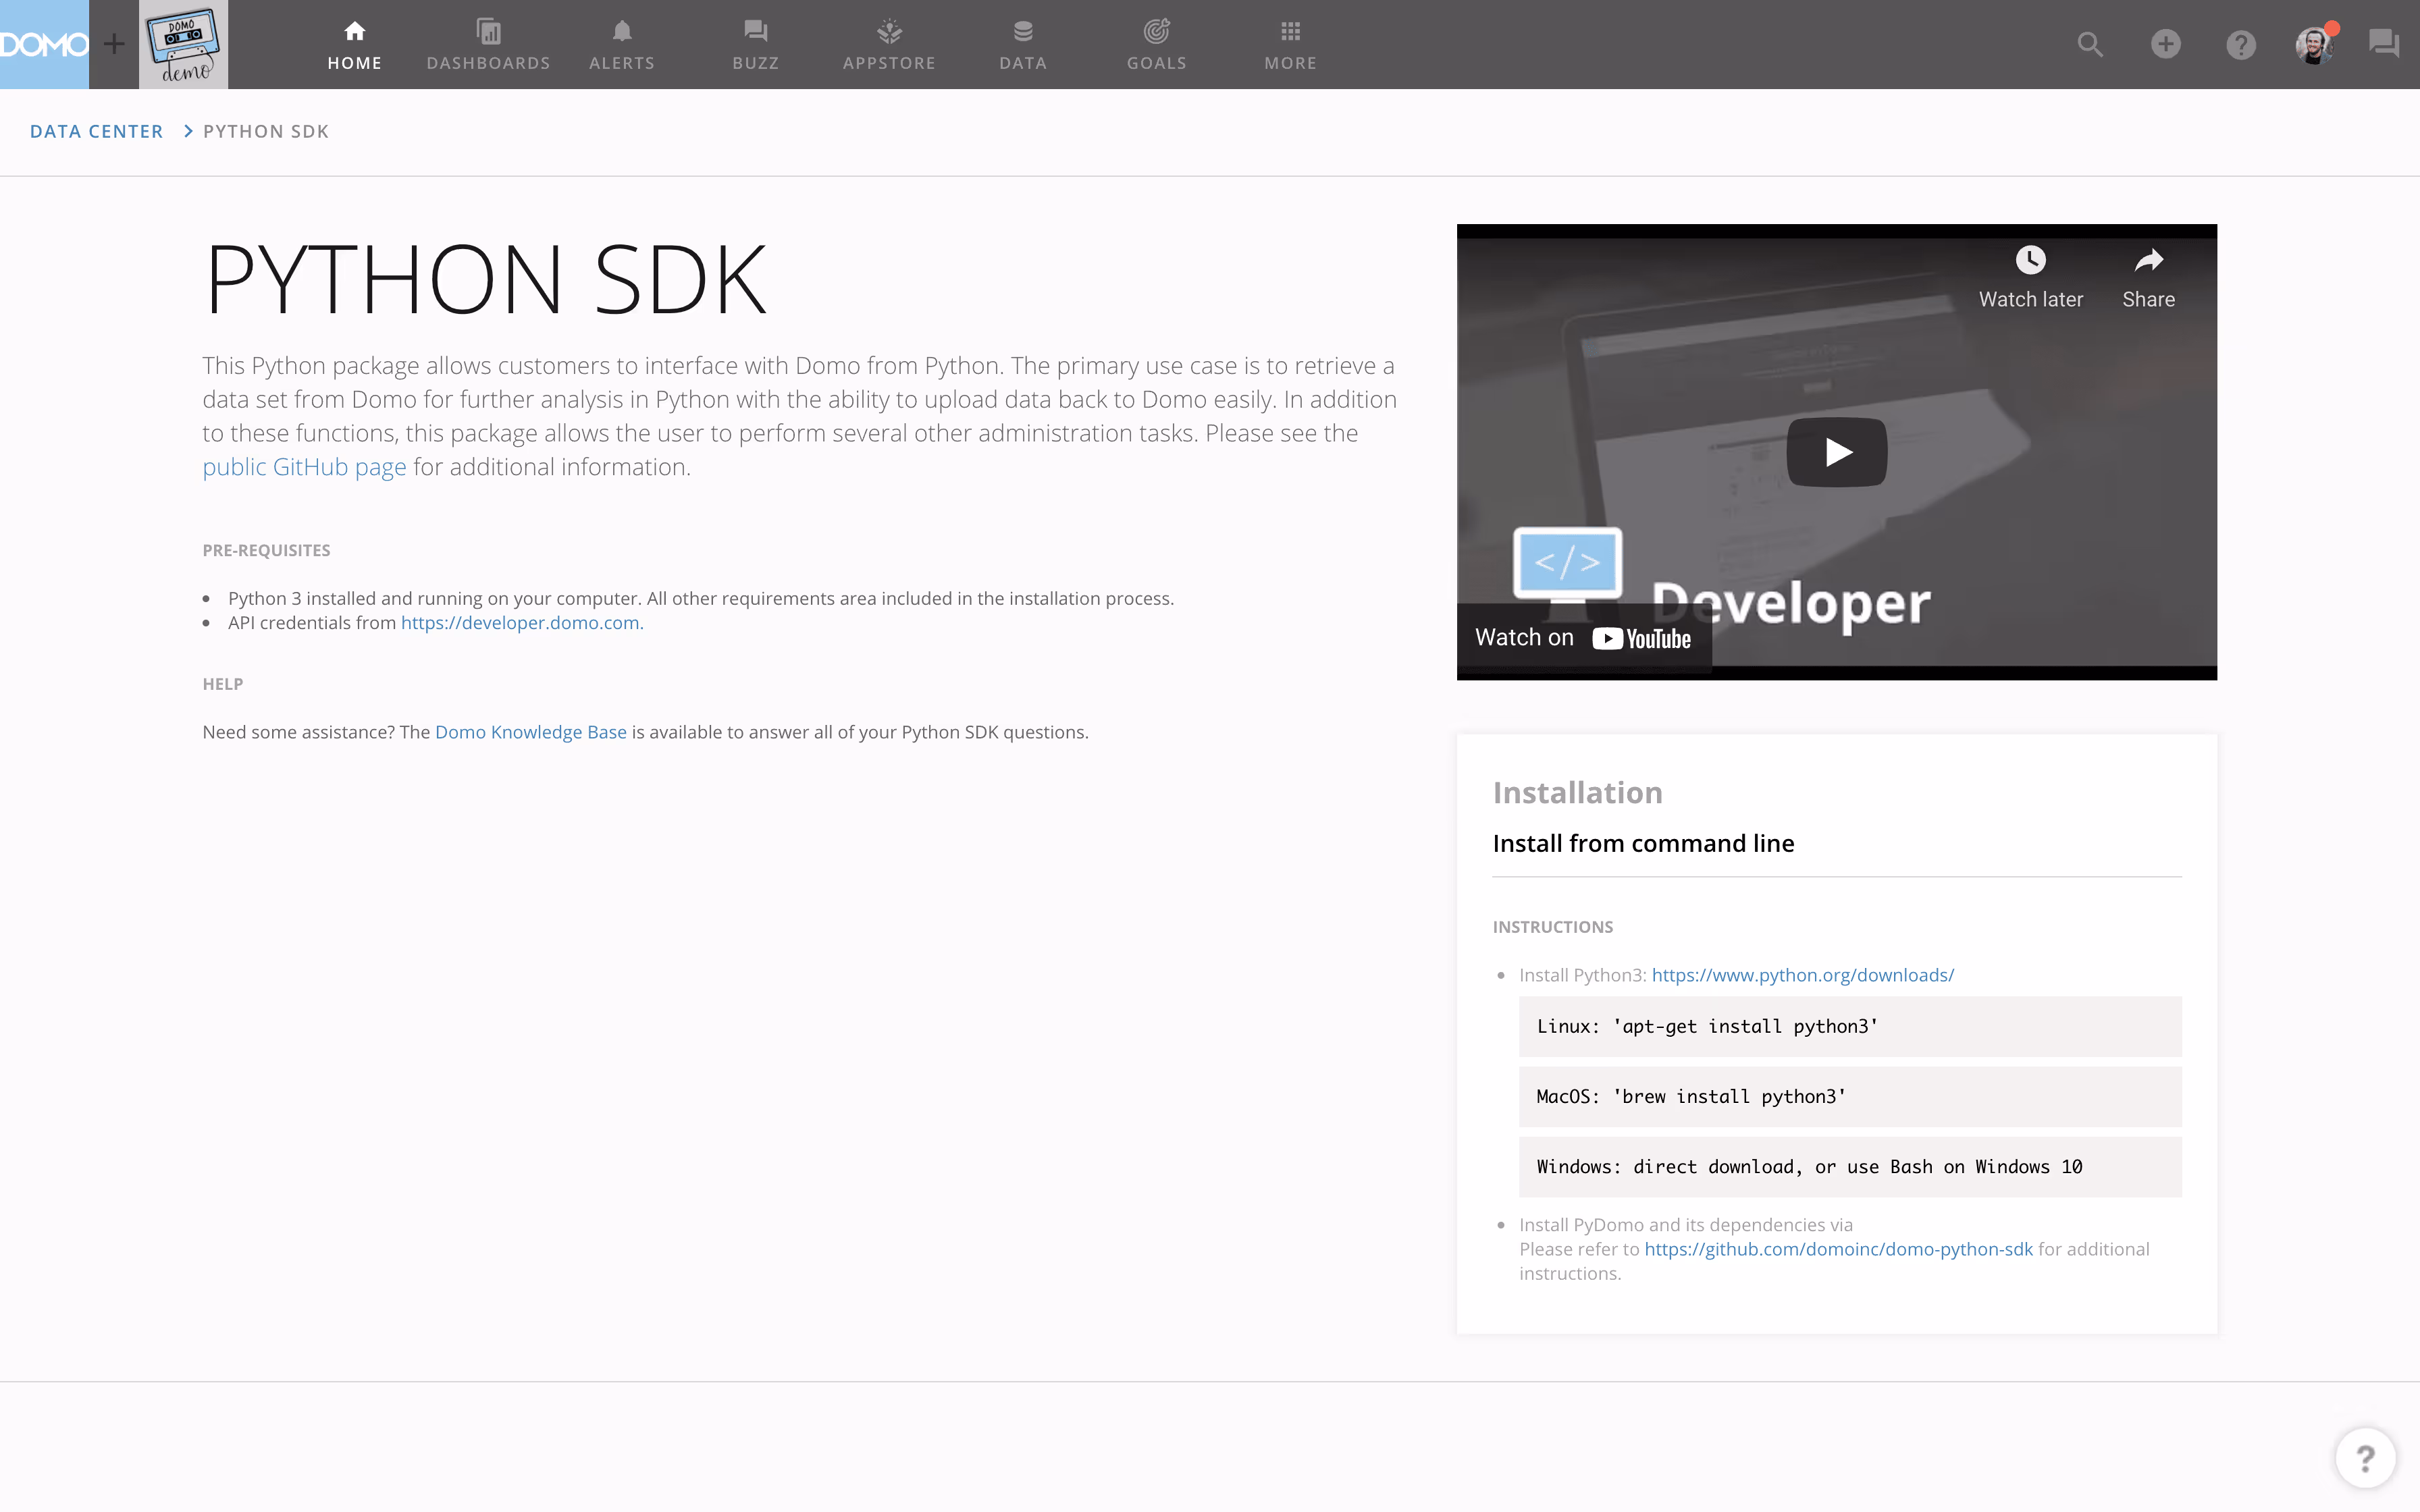The width and height of the screenshot is (2420, 1512).
Task: Click the add circle plus icon
Action: point(2165,44)
